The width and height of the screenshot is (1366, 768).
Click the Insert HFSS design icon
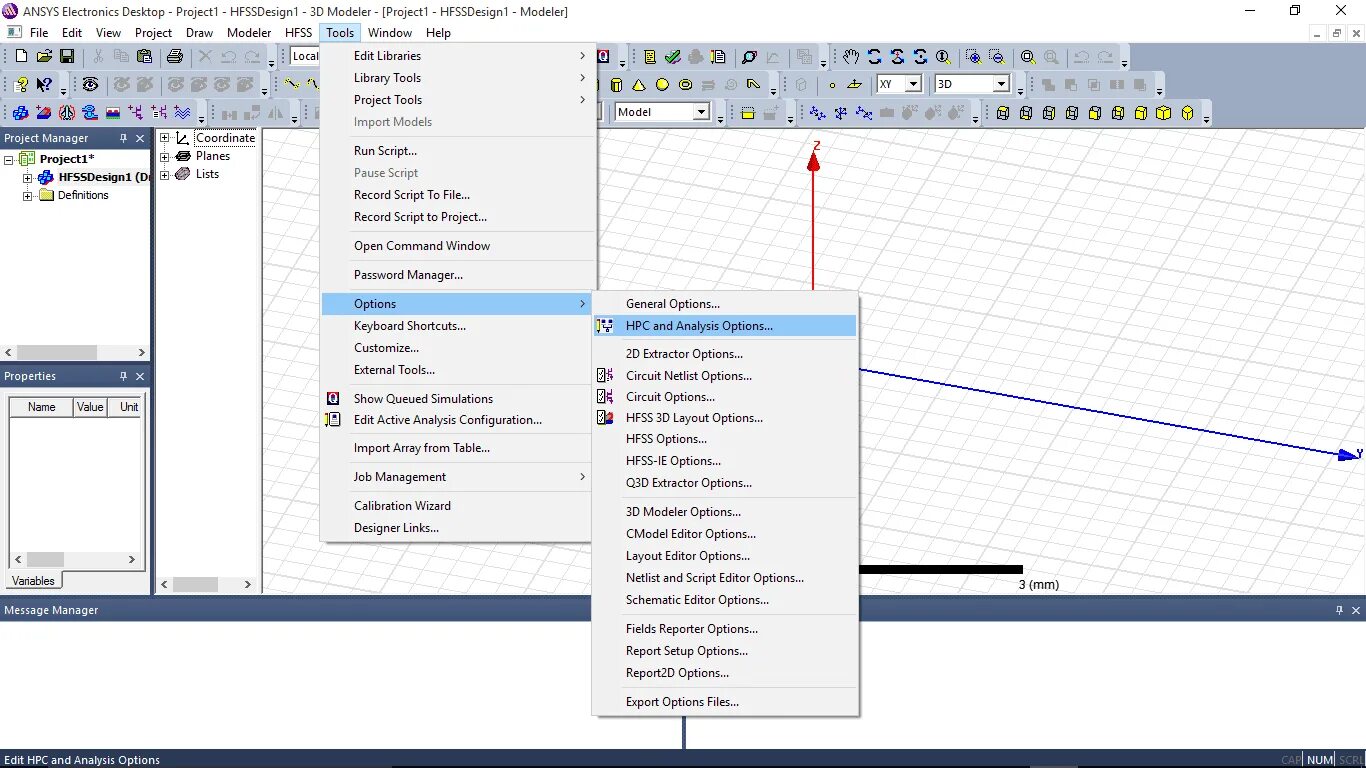[20, 113]
